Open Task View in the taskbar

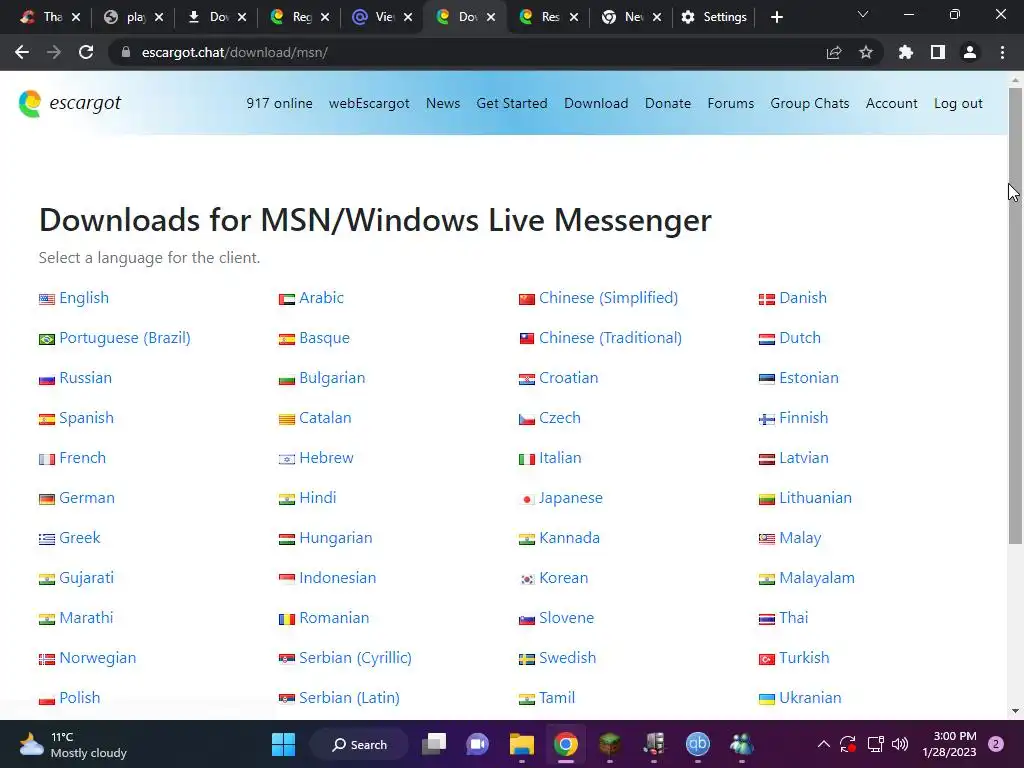point(434,744)
